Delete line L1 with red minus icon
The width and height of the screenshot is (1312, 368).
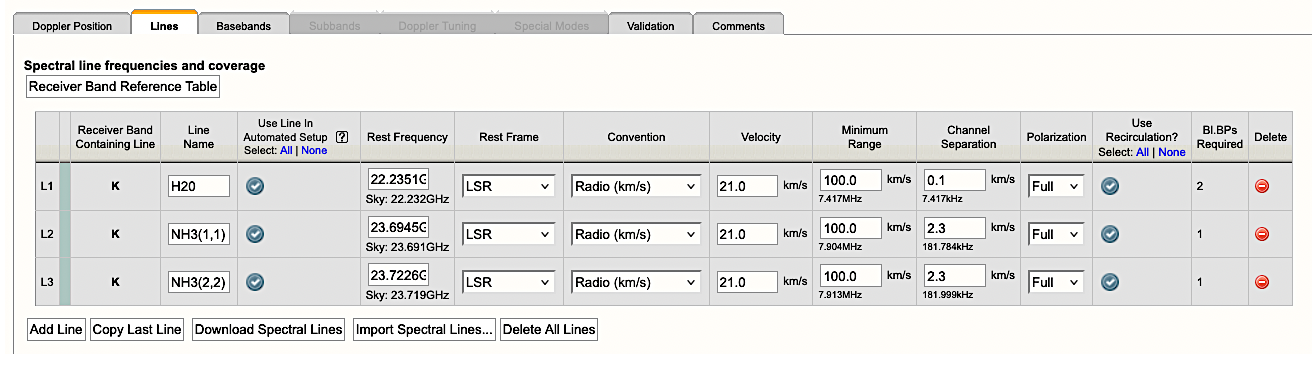coord(1262,186)
